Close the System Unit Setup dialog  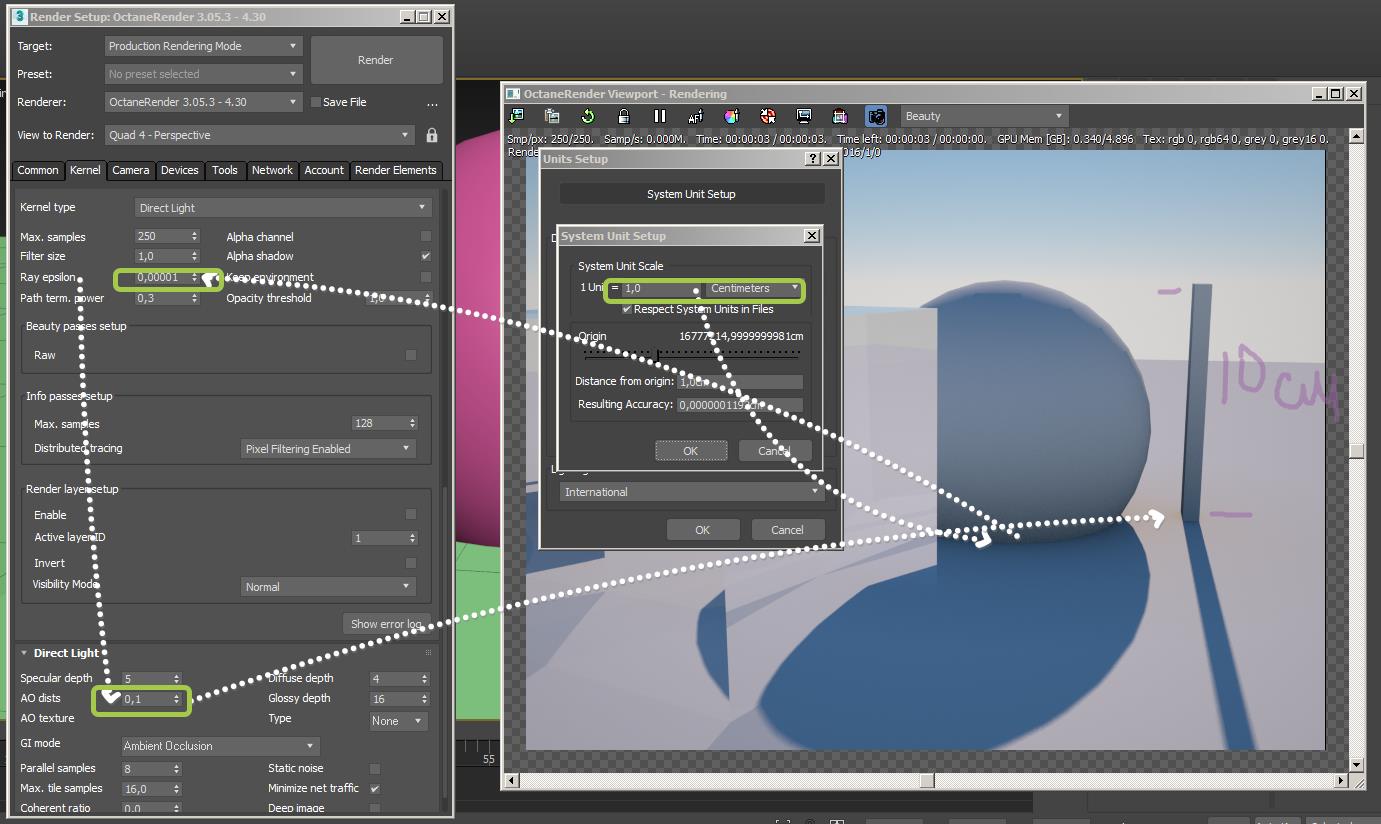(x=812, y=236)
